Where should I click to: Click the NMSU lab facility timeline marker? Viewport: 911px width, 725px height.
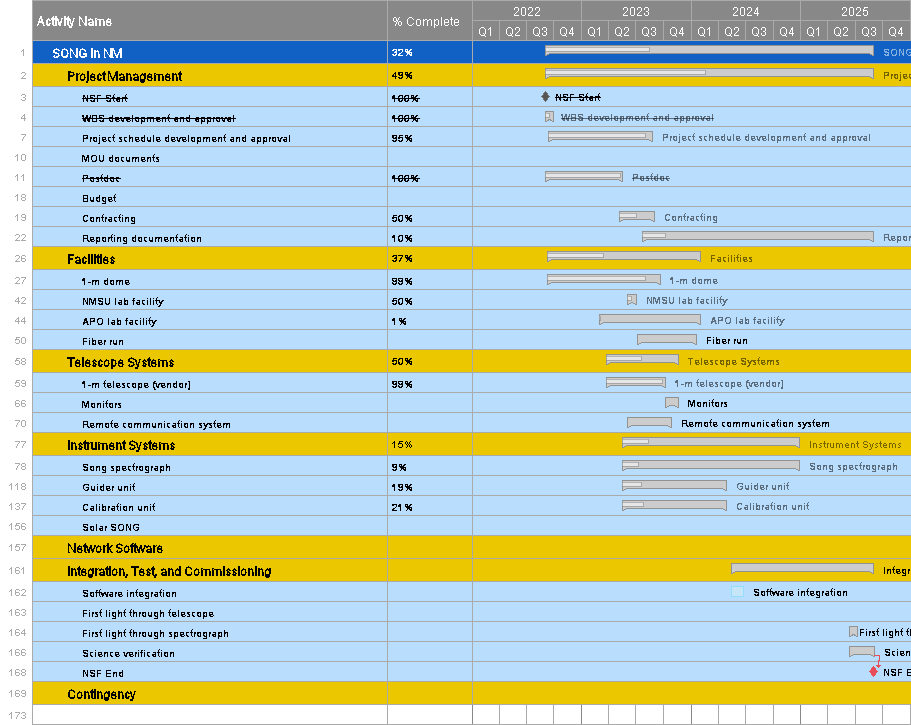tap(631, 300)
